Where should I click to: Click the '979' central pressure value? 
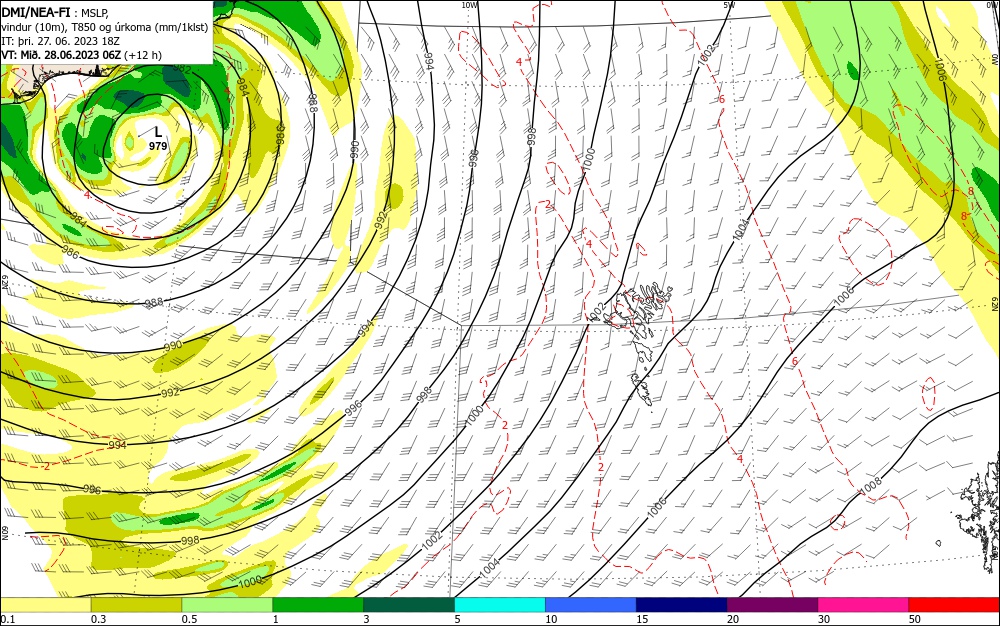158,146
